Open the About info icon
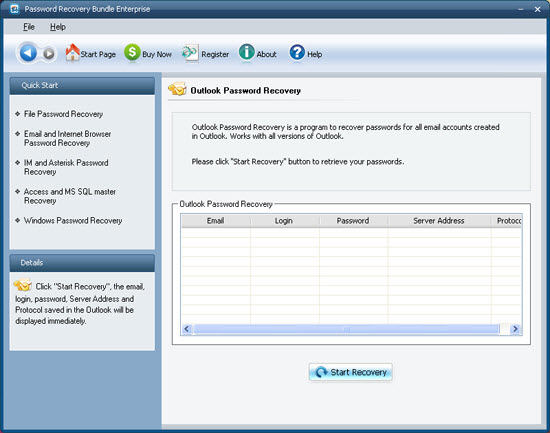Image resolution: width=550 pixels, height=433 pixels. pos(247,53)
